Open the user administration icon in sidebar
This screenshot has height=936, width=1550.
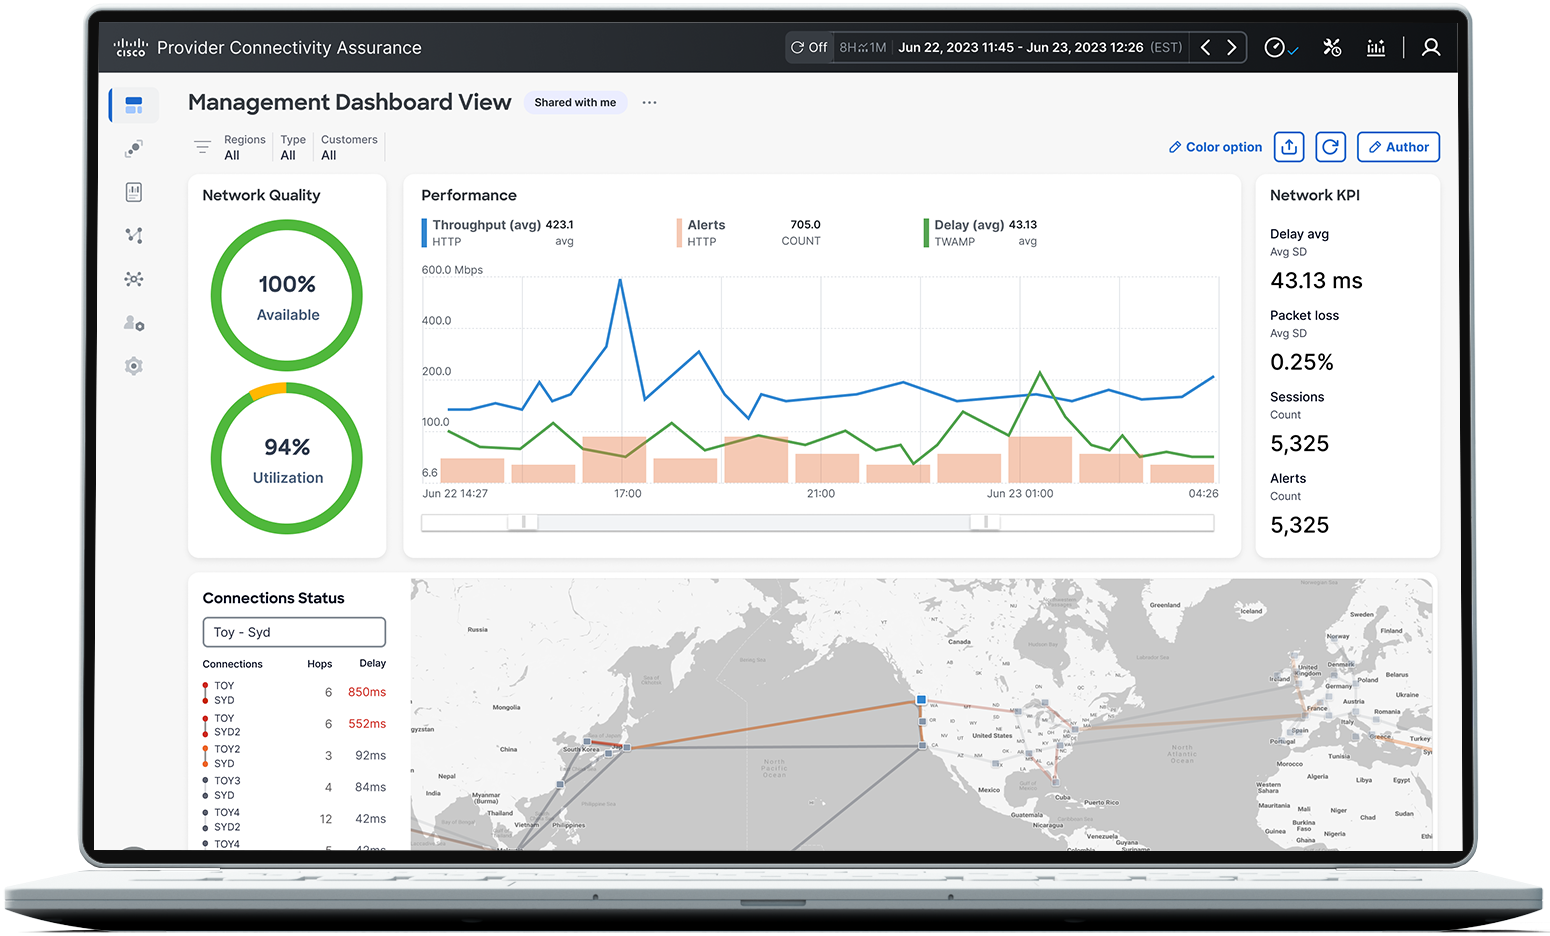point(133,323)
